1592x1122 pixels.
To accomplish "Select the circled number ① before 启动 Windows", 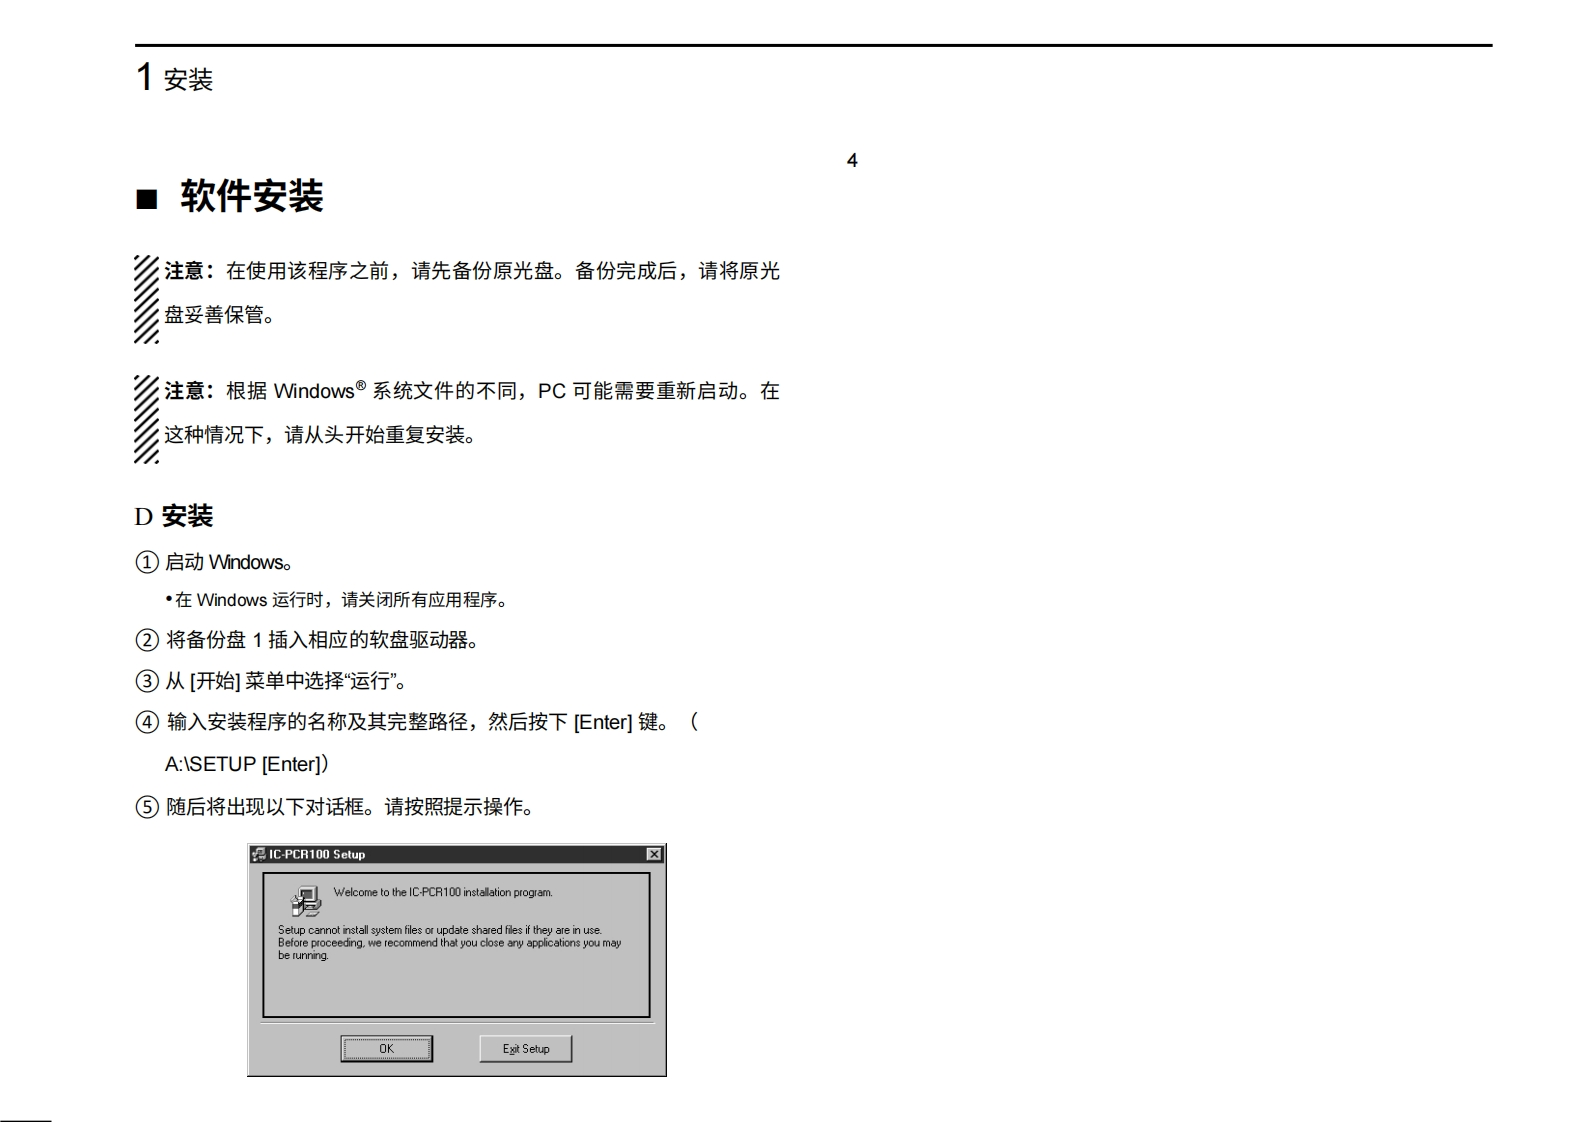I will [x=147, y=562].
